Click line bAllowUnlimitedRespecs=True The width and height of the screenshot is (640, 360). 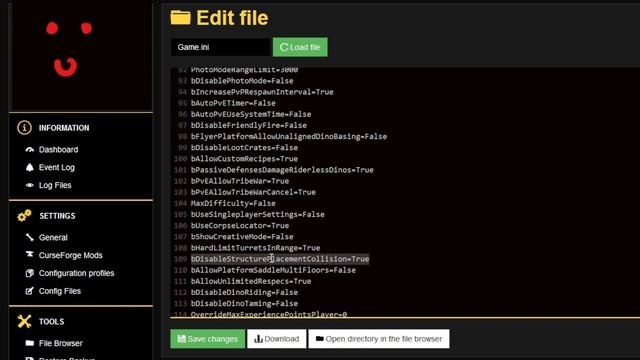point(251,281)
